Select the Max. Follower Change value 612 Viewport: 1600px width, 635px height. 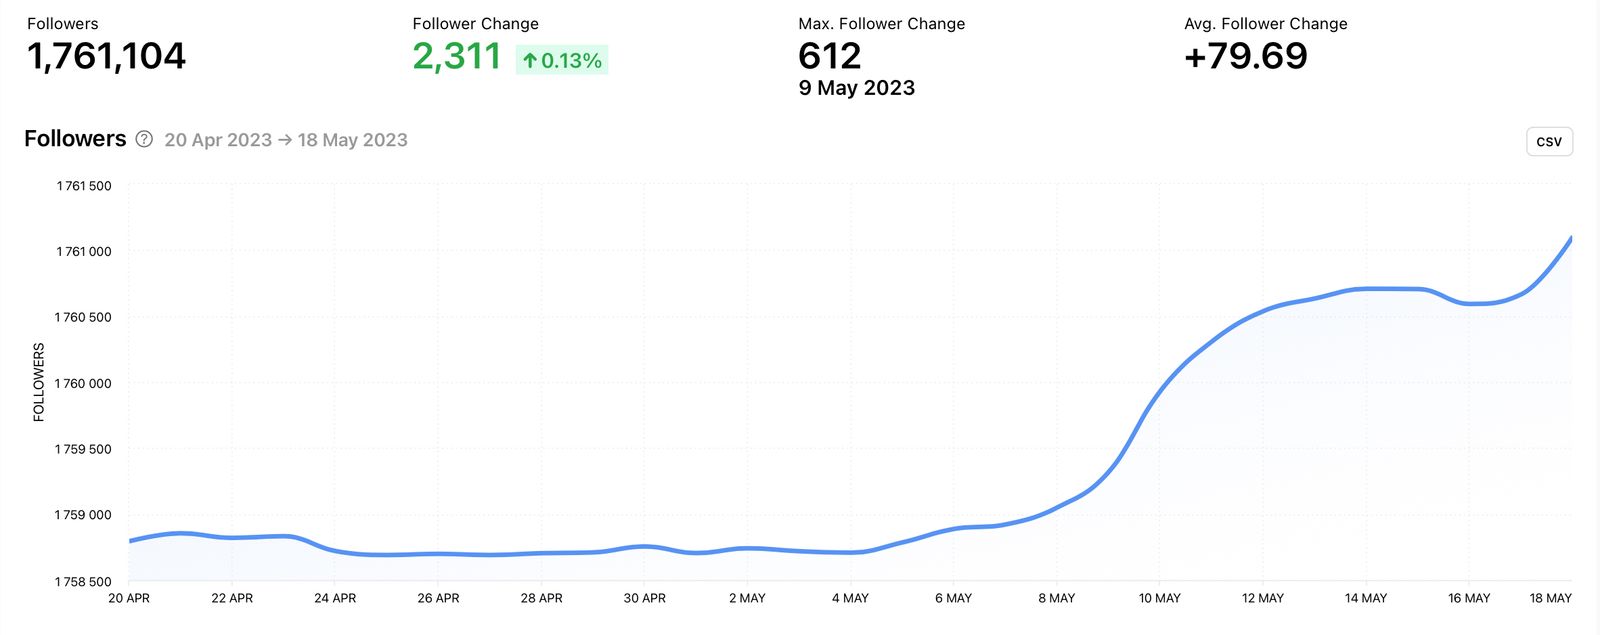click(x=829, y=56)
